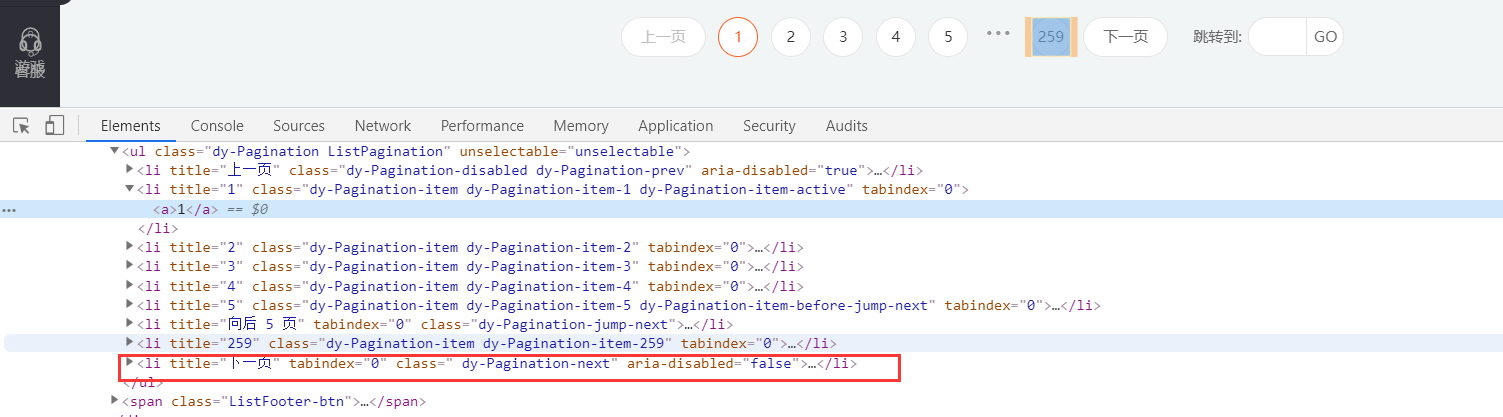Expand the li title 2 node
The width and height of the screenshot is (1503, 417).
click(130, 247)
